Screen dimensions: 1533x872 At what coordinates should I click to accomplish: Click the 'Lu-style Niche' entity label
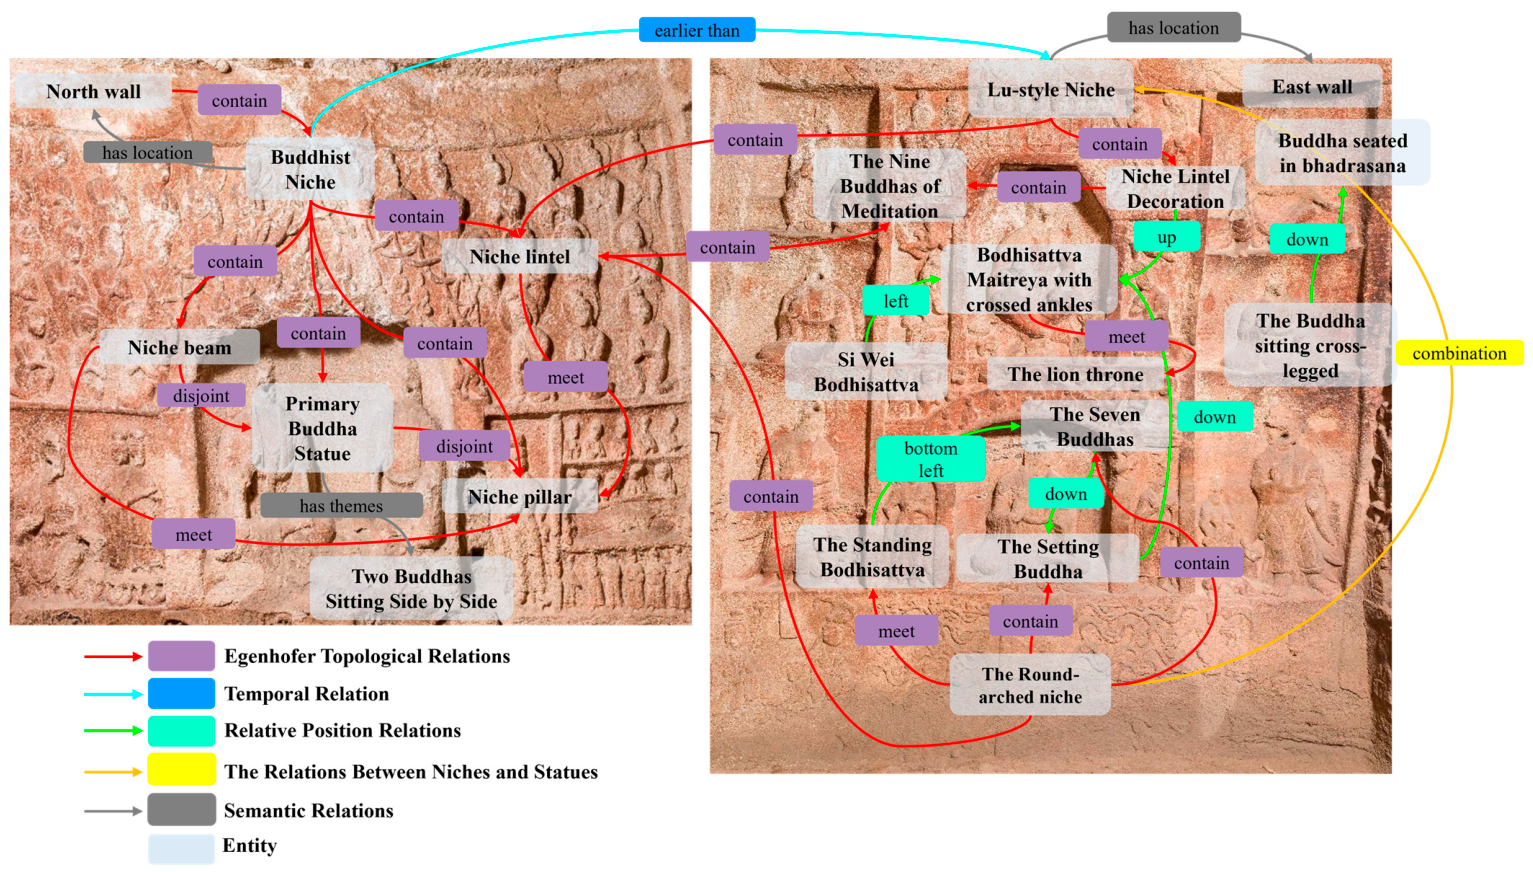coord(1051,89)
